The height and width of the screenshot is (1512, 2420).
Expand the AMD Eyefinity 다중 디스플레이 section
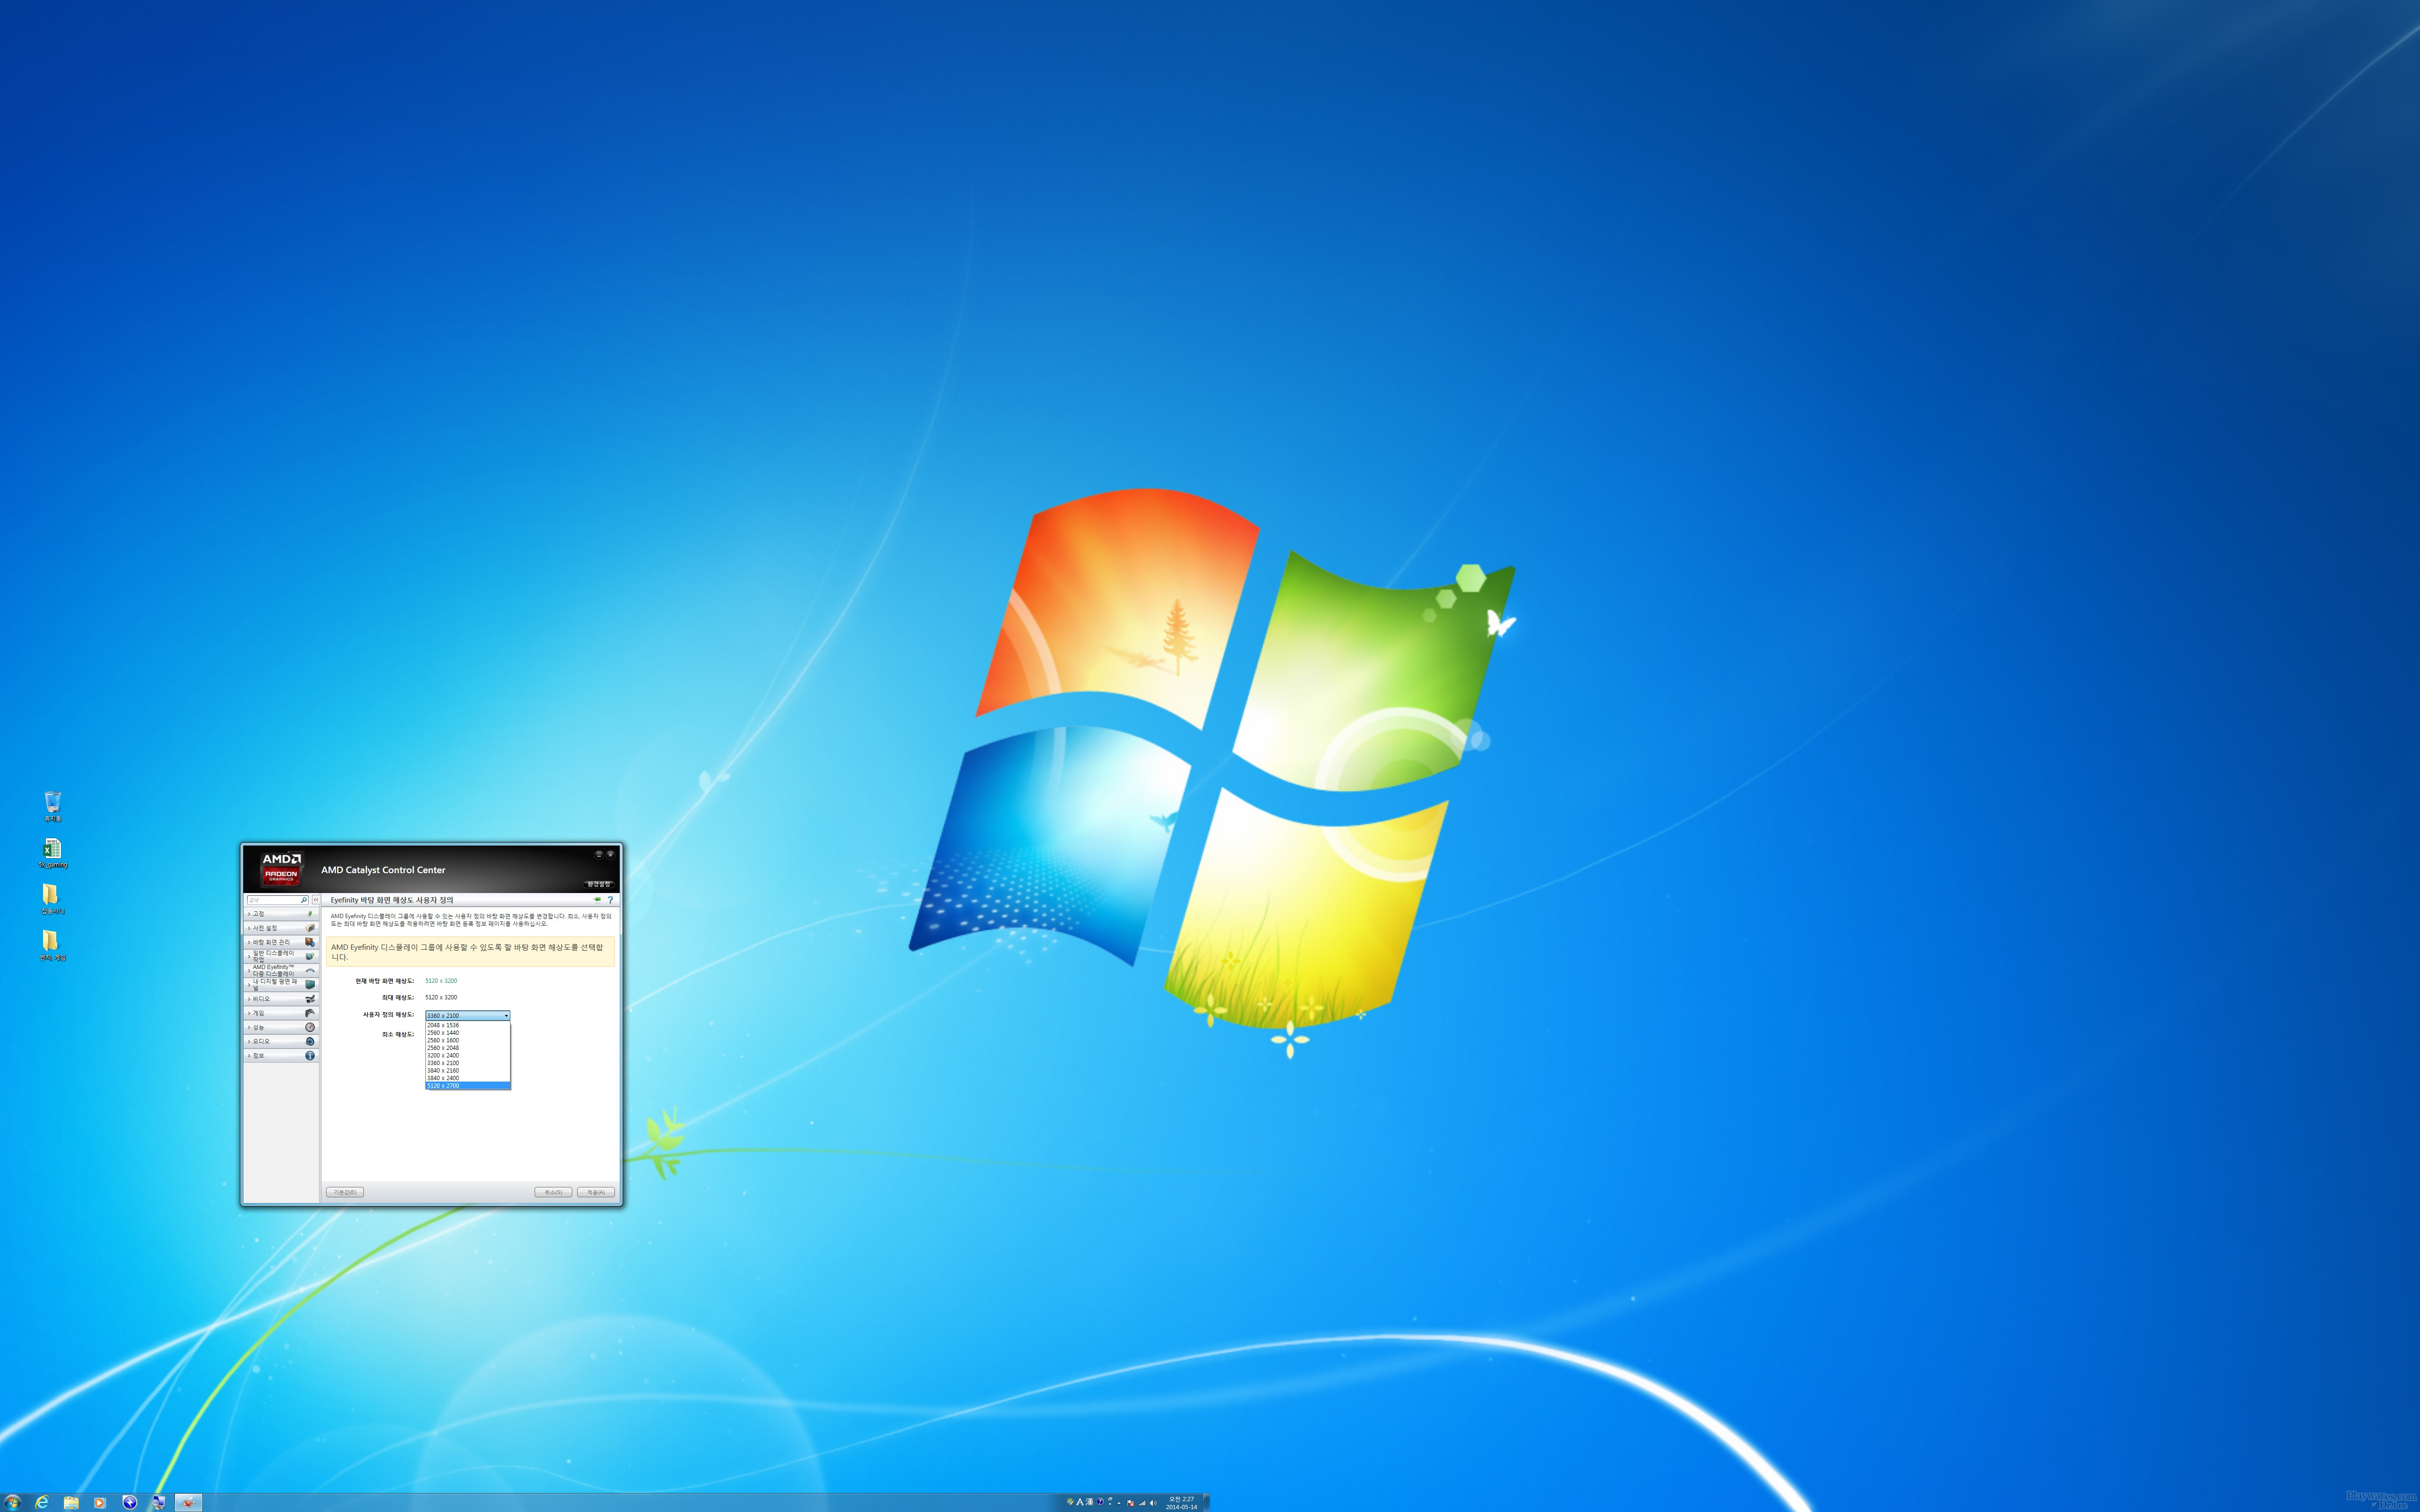[282, 970]
